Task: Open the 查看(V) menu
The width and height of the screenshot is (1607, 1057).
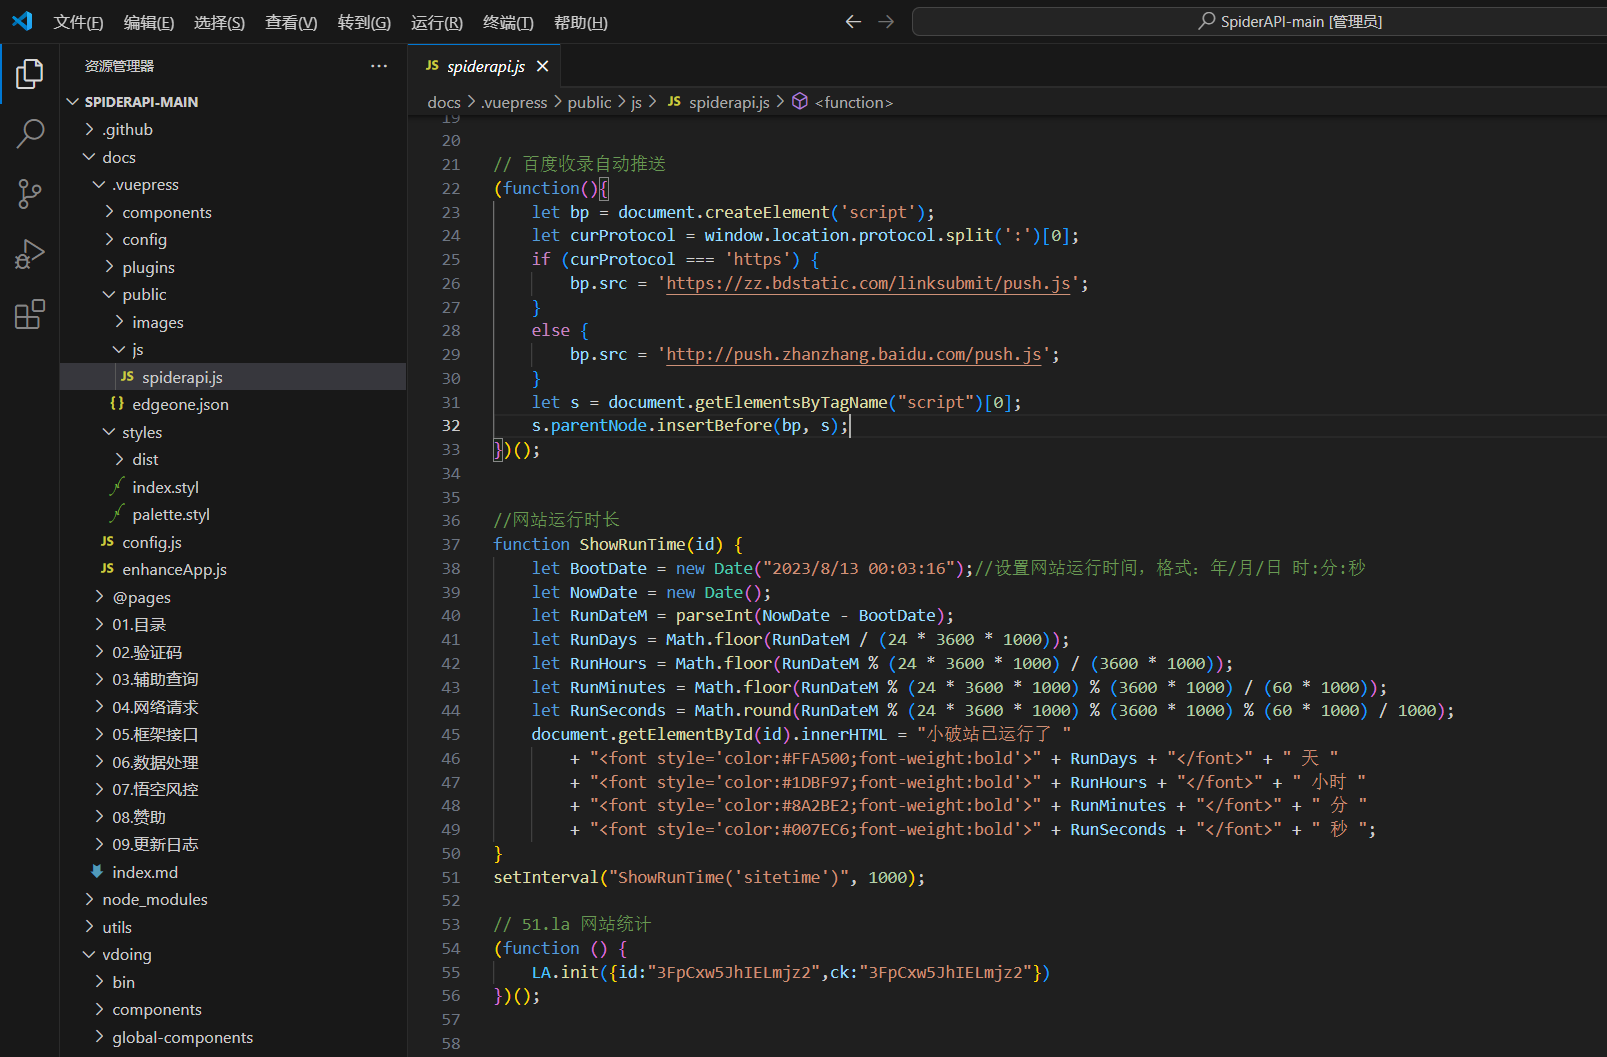Action: tap(291, 22)
